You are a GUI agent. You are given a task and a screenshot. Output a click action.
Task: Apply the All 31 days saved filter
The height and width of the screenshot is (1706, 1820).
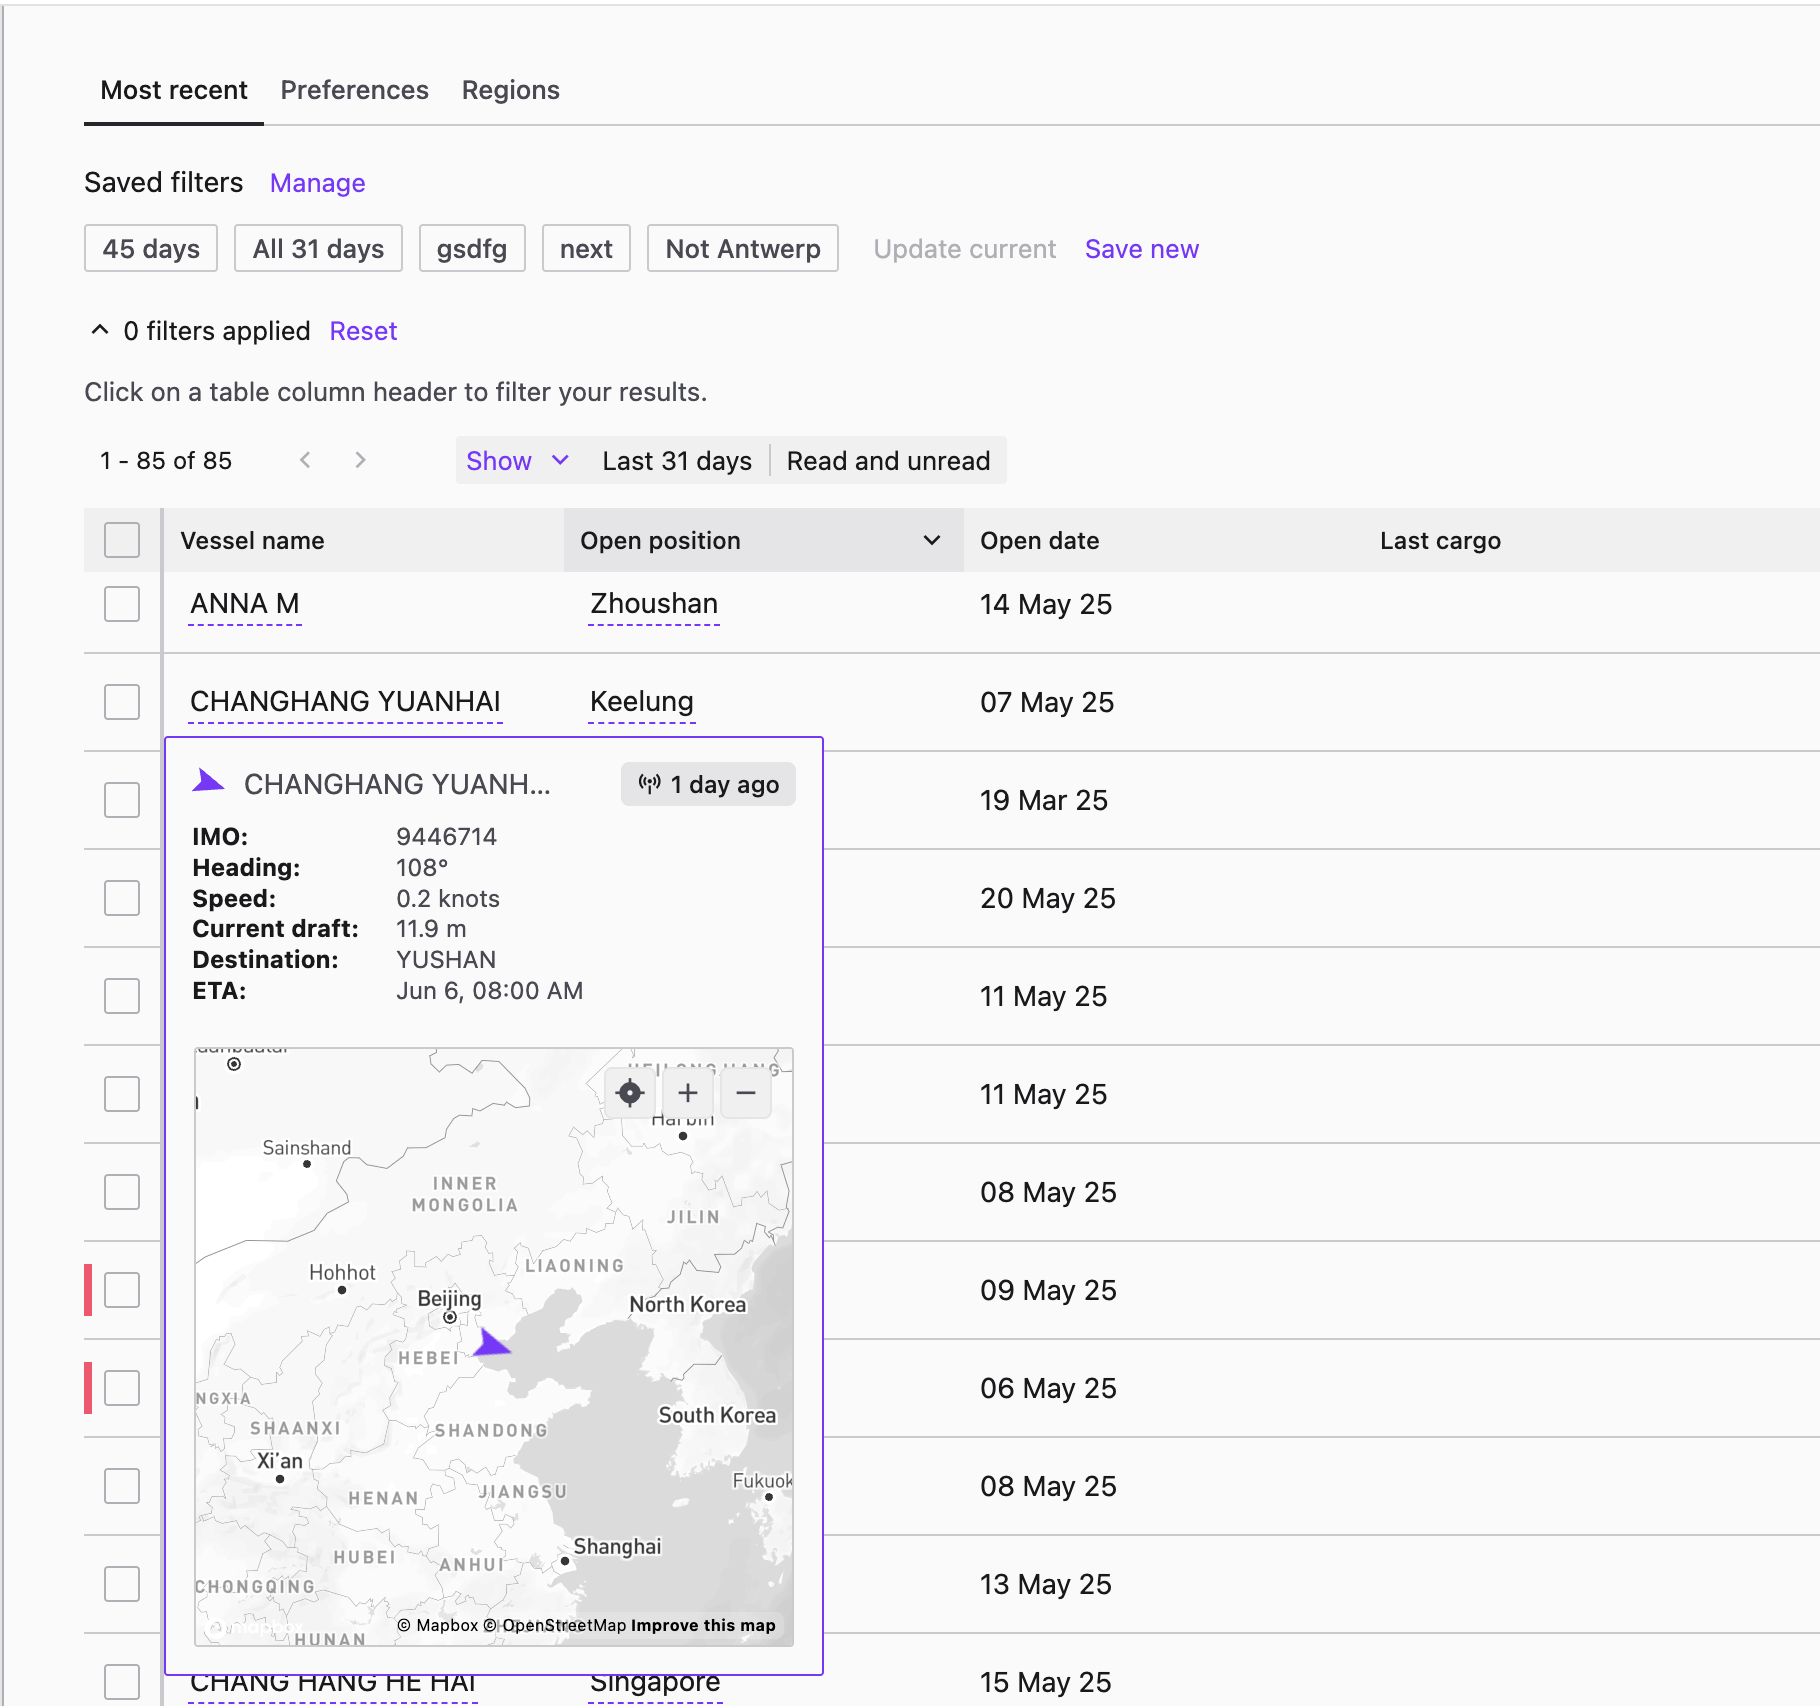pyautogui.click(x=318, y=248)
